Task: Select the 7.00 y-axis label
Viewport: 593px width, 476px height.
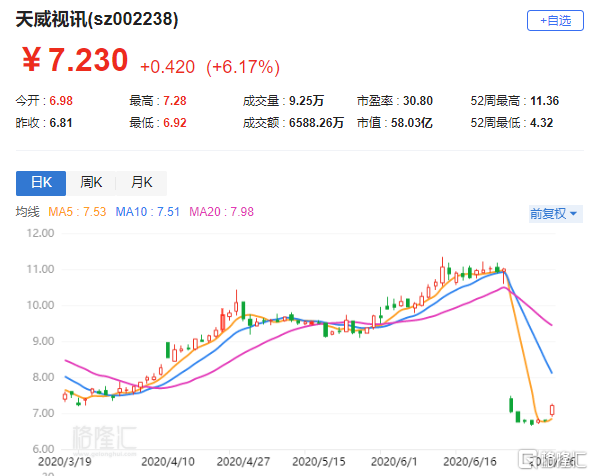Action: tap(43, 413)
